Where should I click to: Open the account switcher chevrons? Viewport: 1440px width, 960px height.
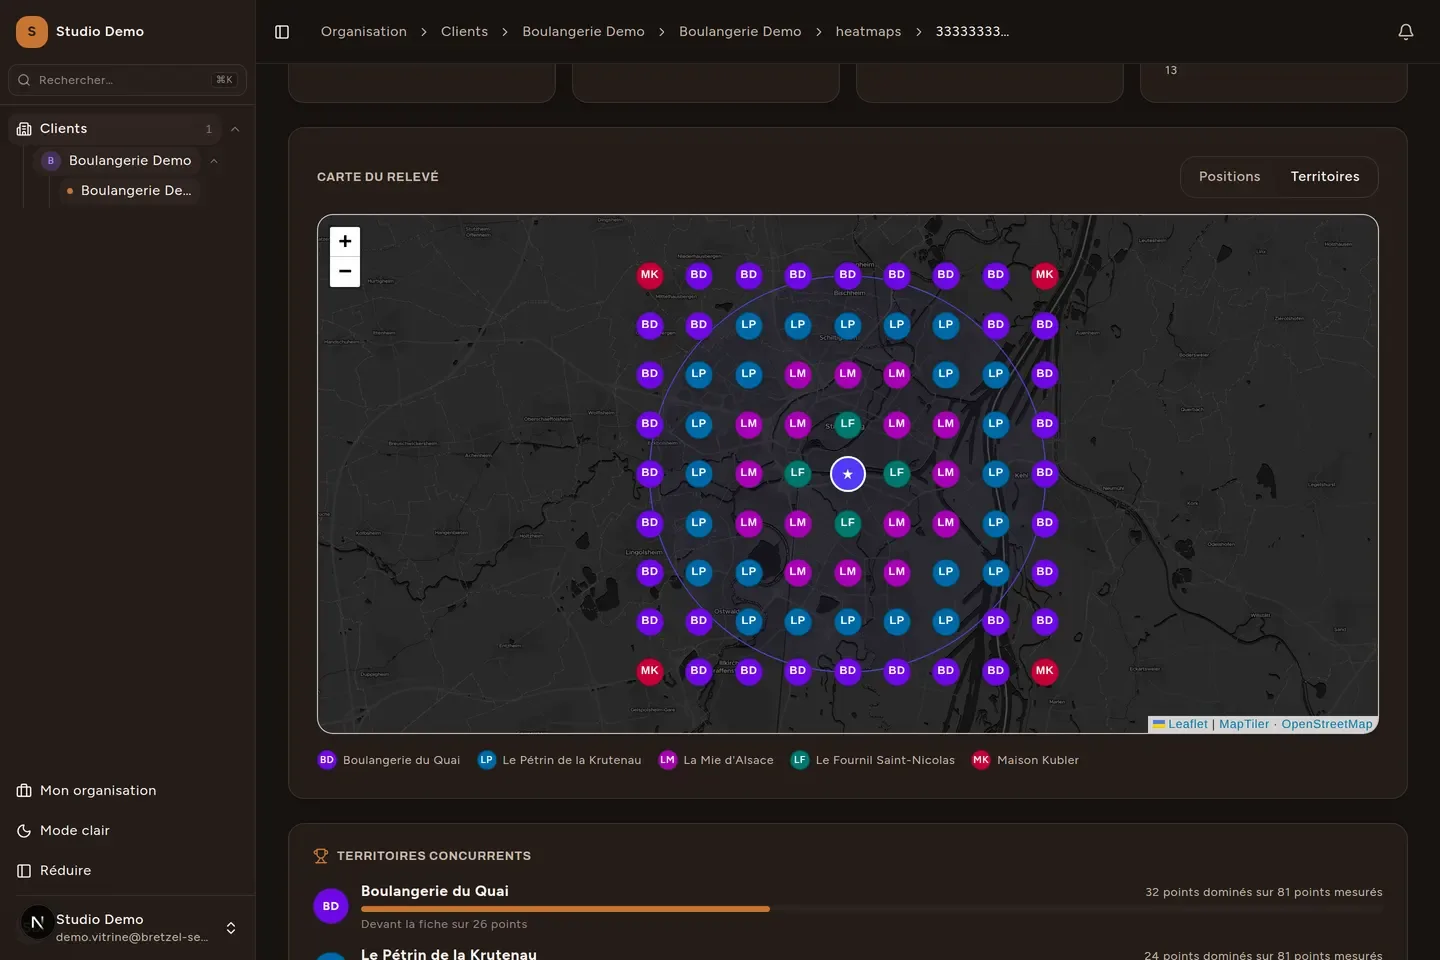[231, 928]
